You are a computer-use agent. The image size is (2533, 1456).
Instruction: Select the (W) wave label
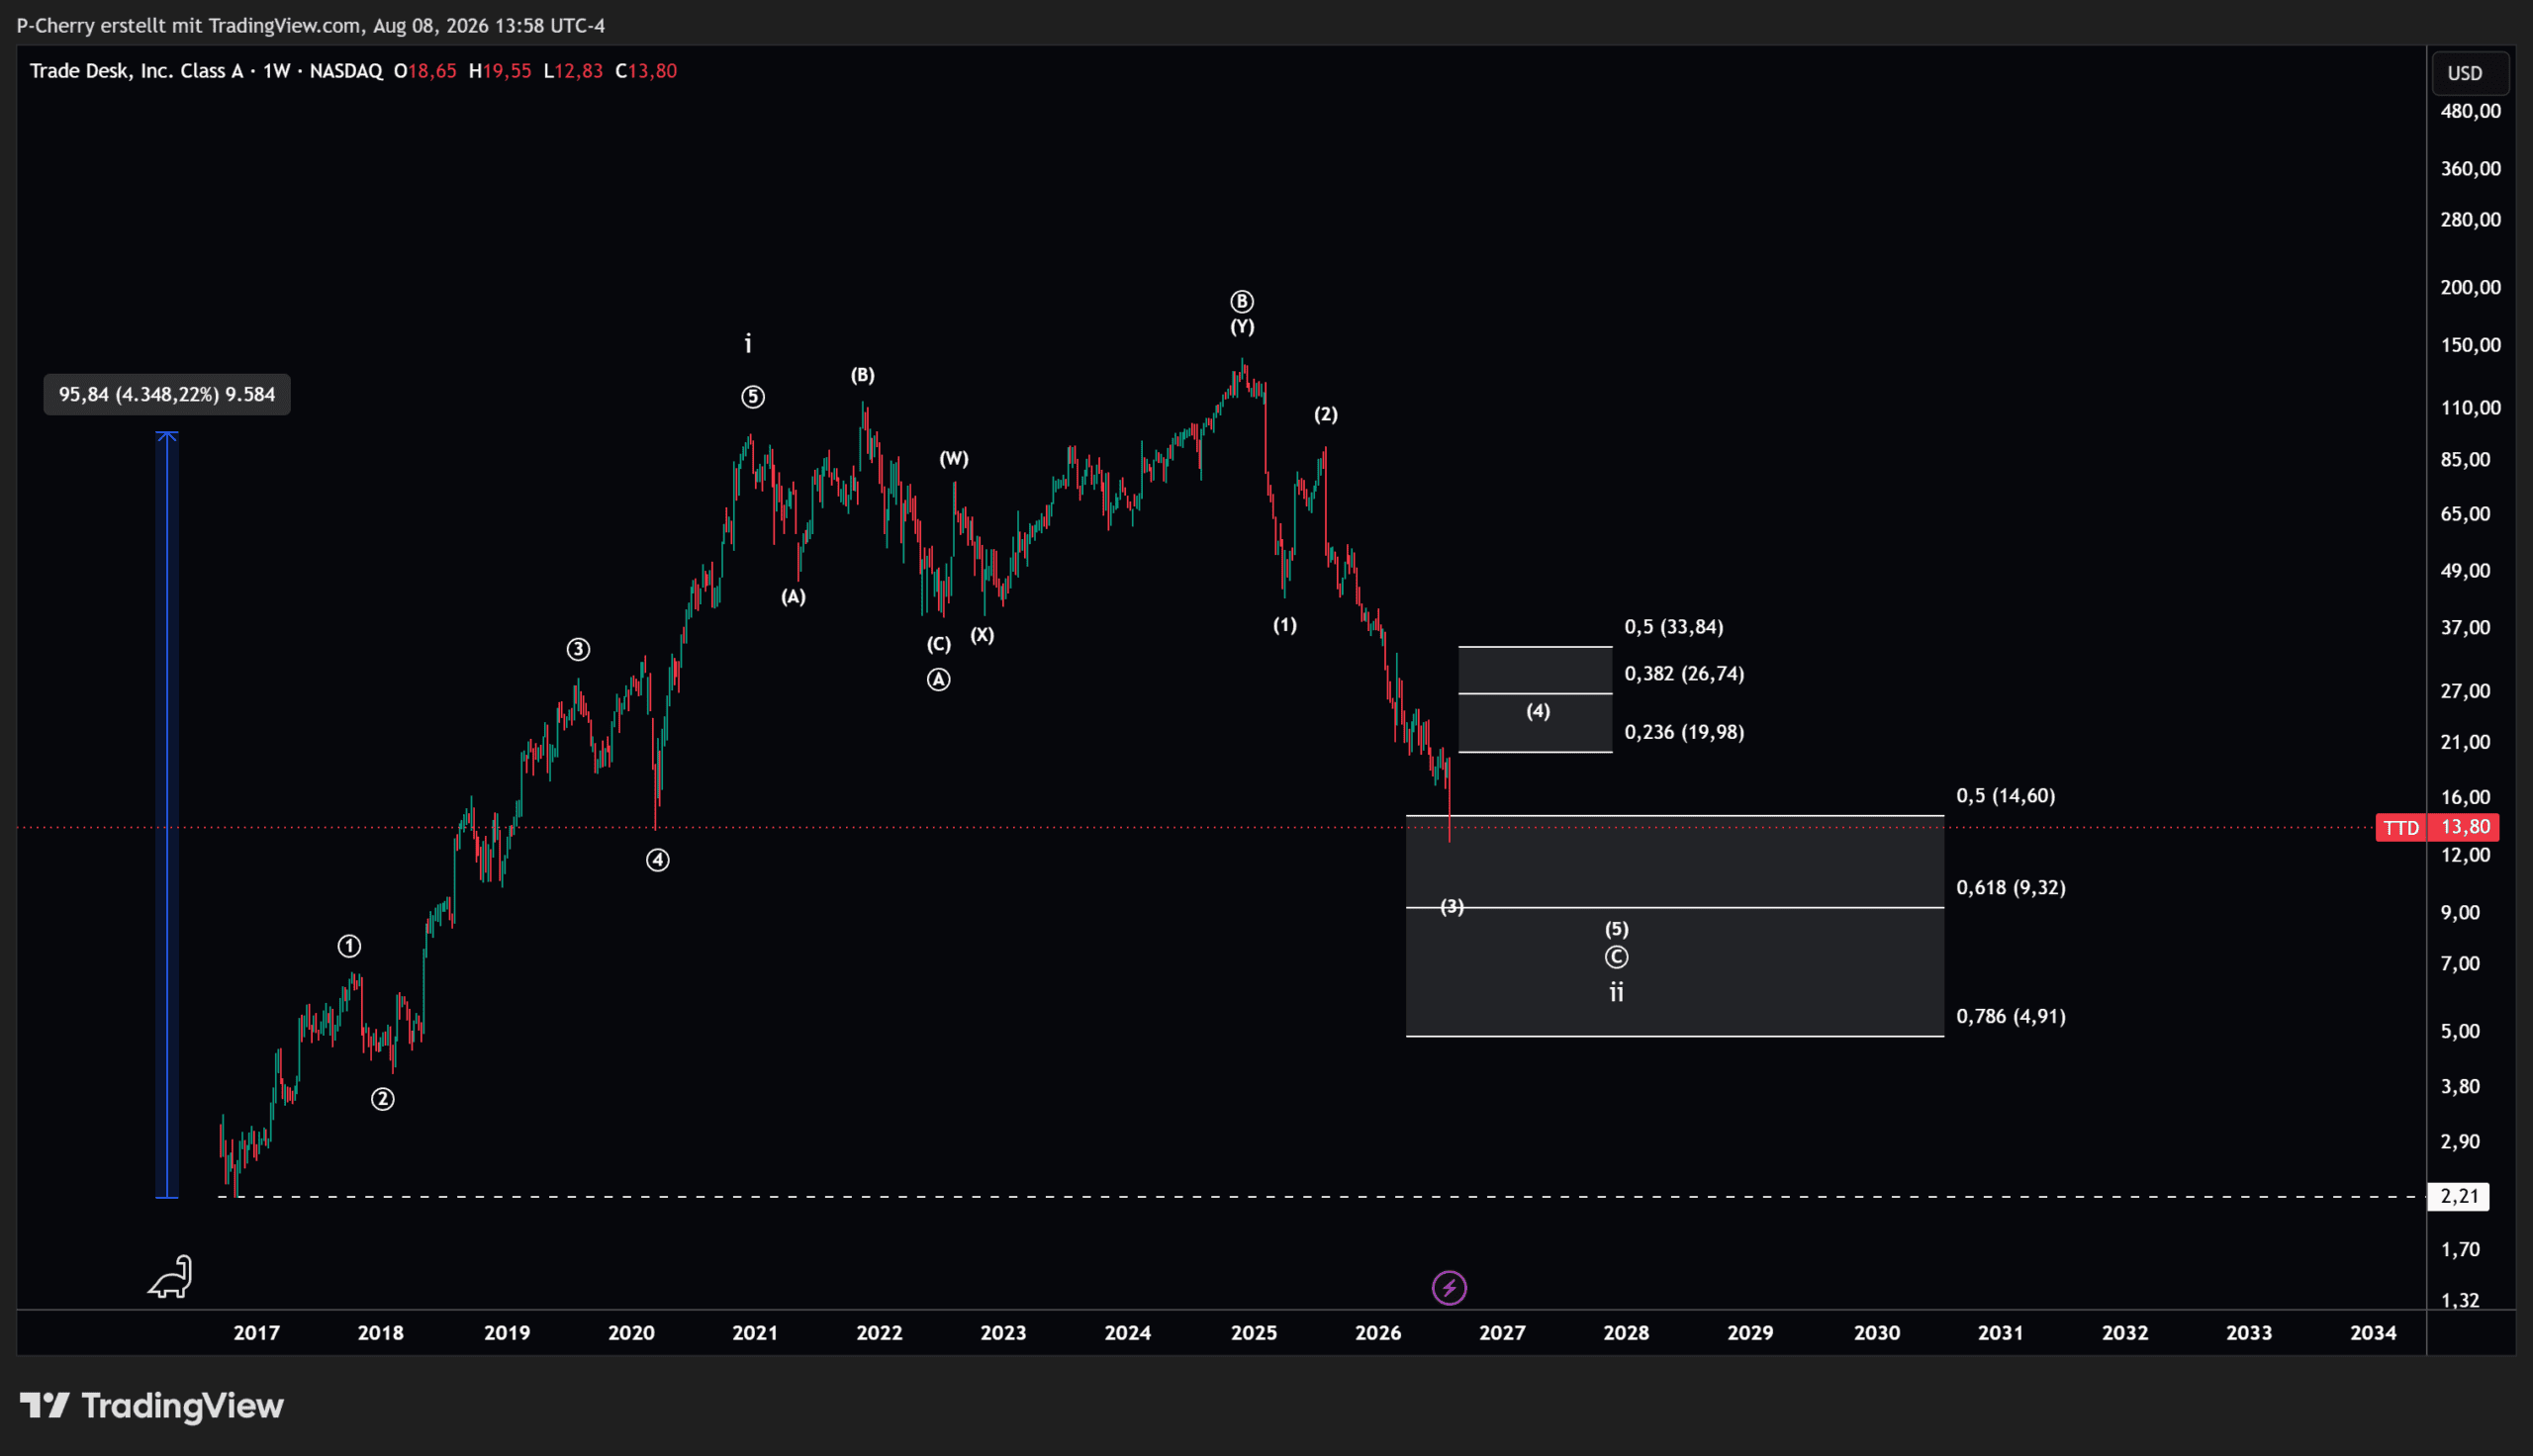click(x=954, y=459)
